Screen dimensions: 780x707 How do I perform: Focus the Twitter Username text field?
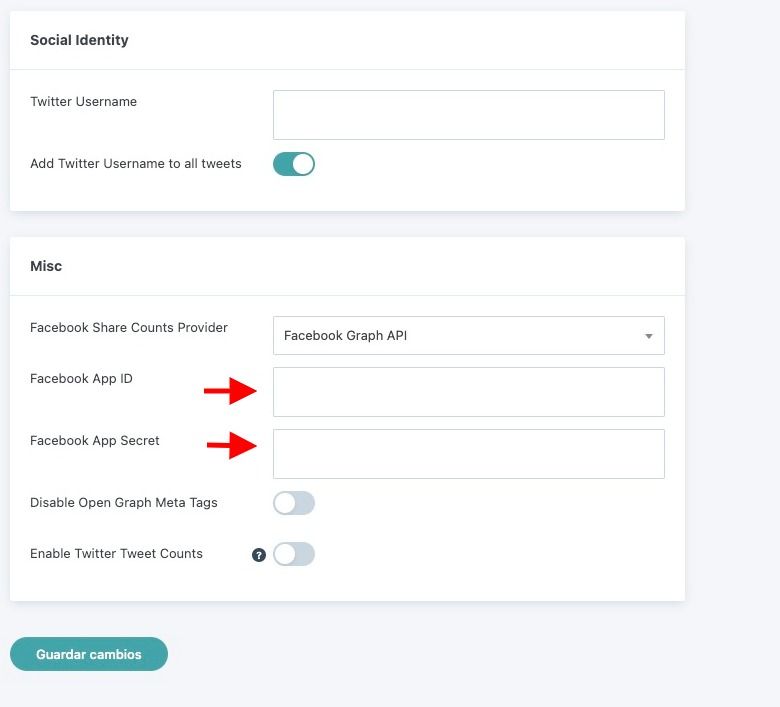(x=469, y=115)
